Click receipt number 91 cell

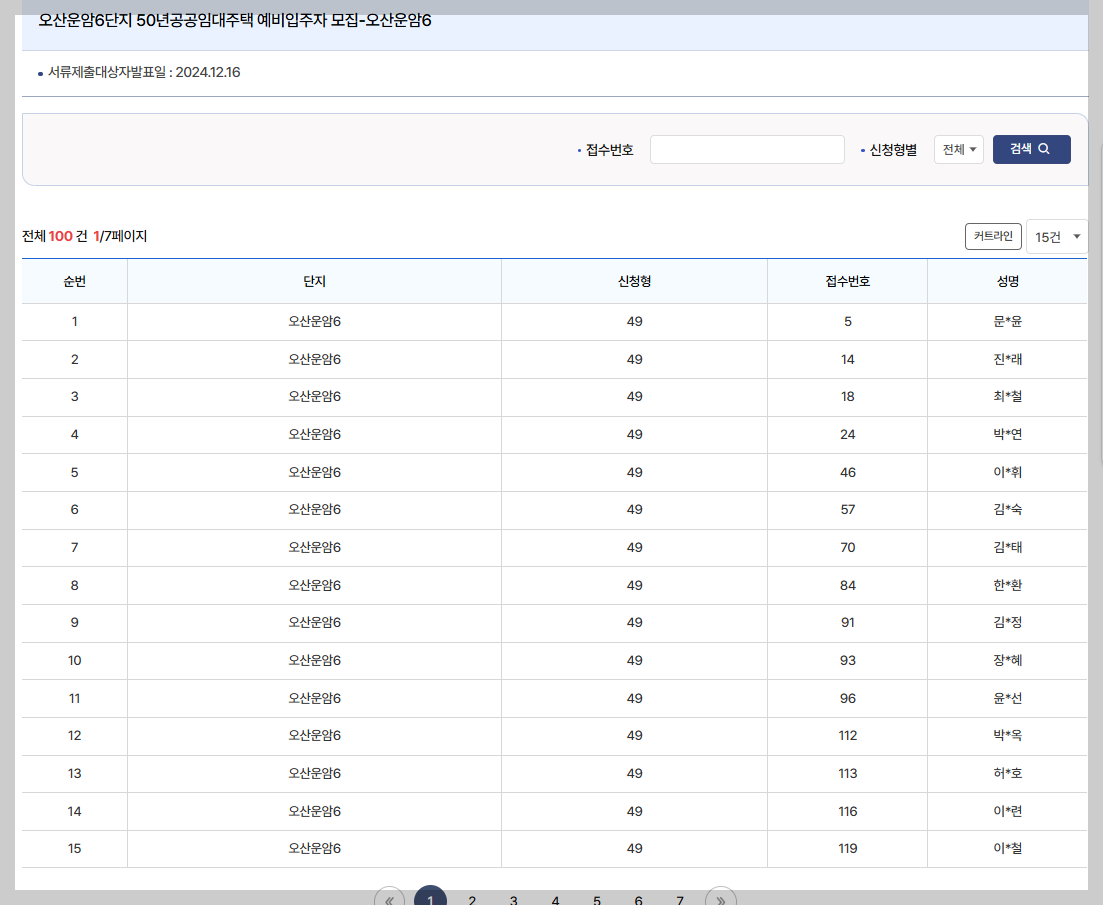click(x=848, y=623)
